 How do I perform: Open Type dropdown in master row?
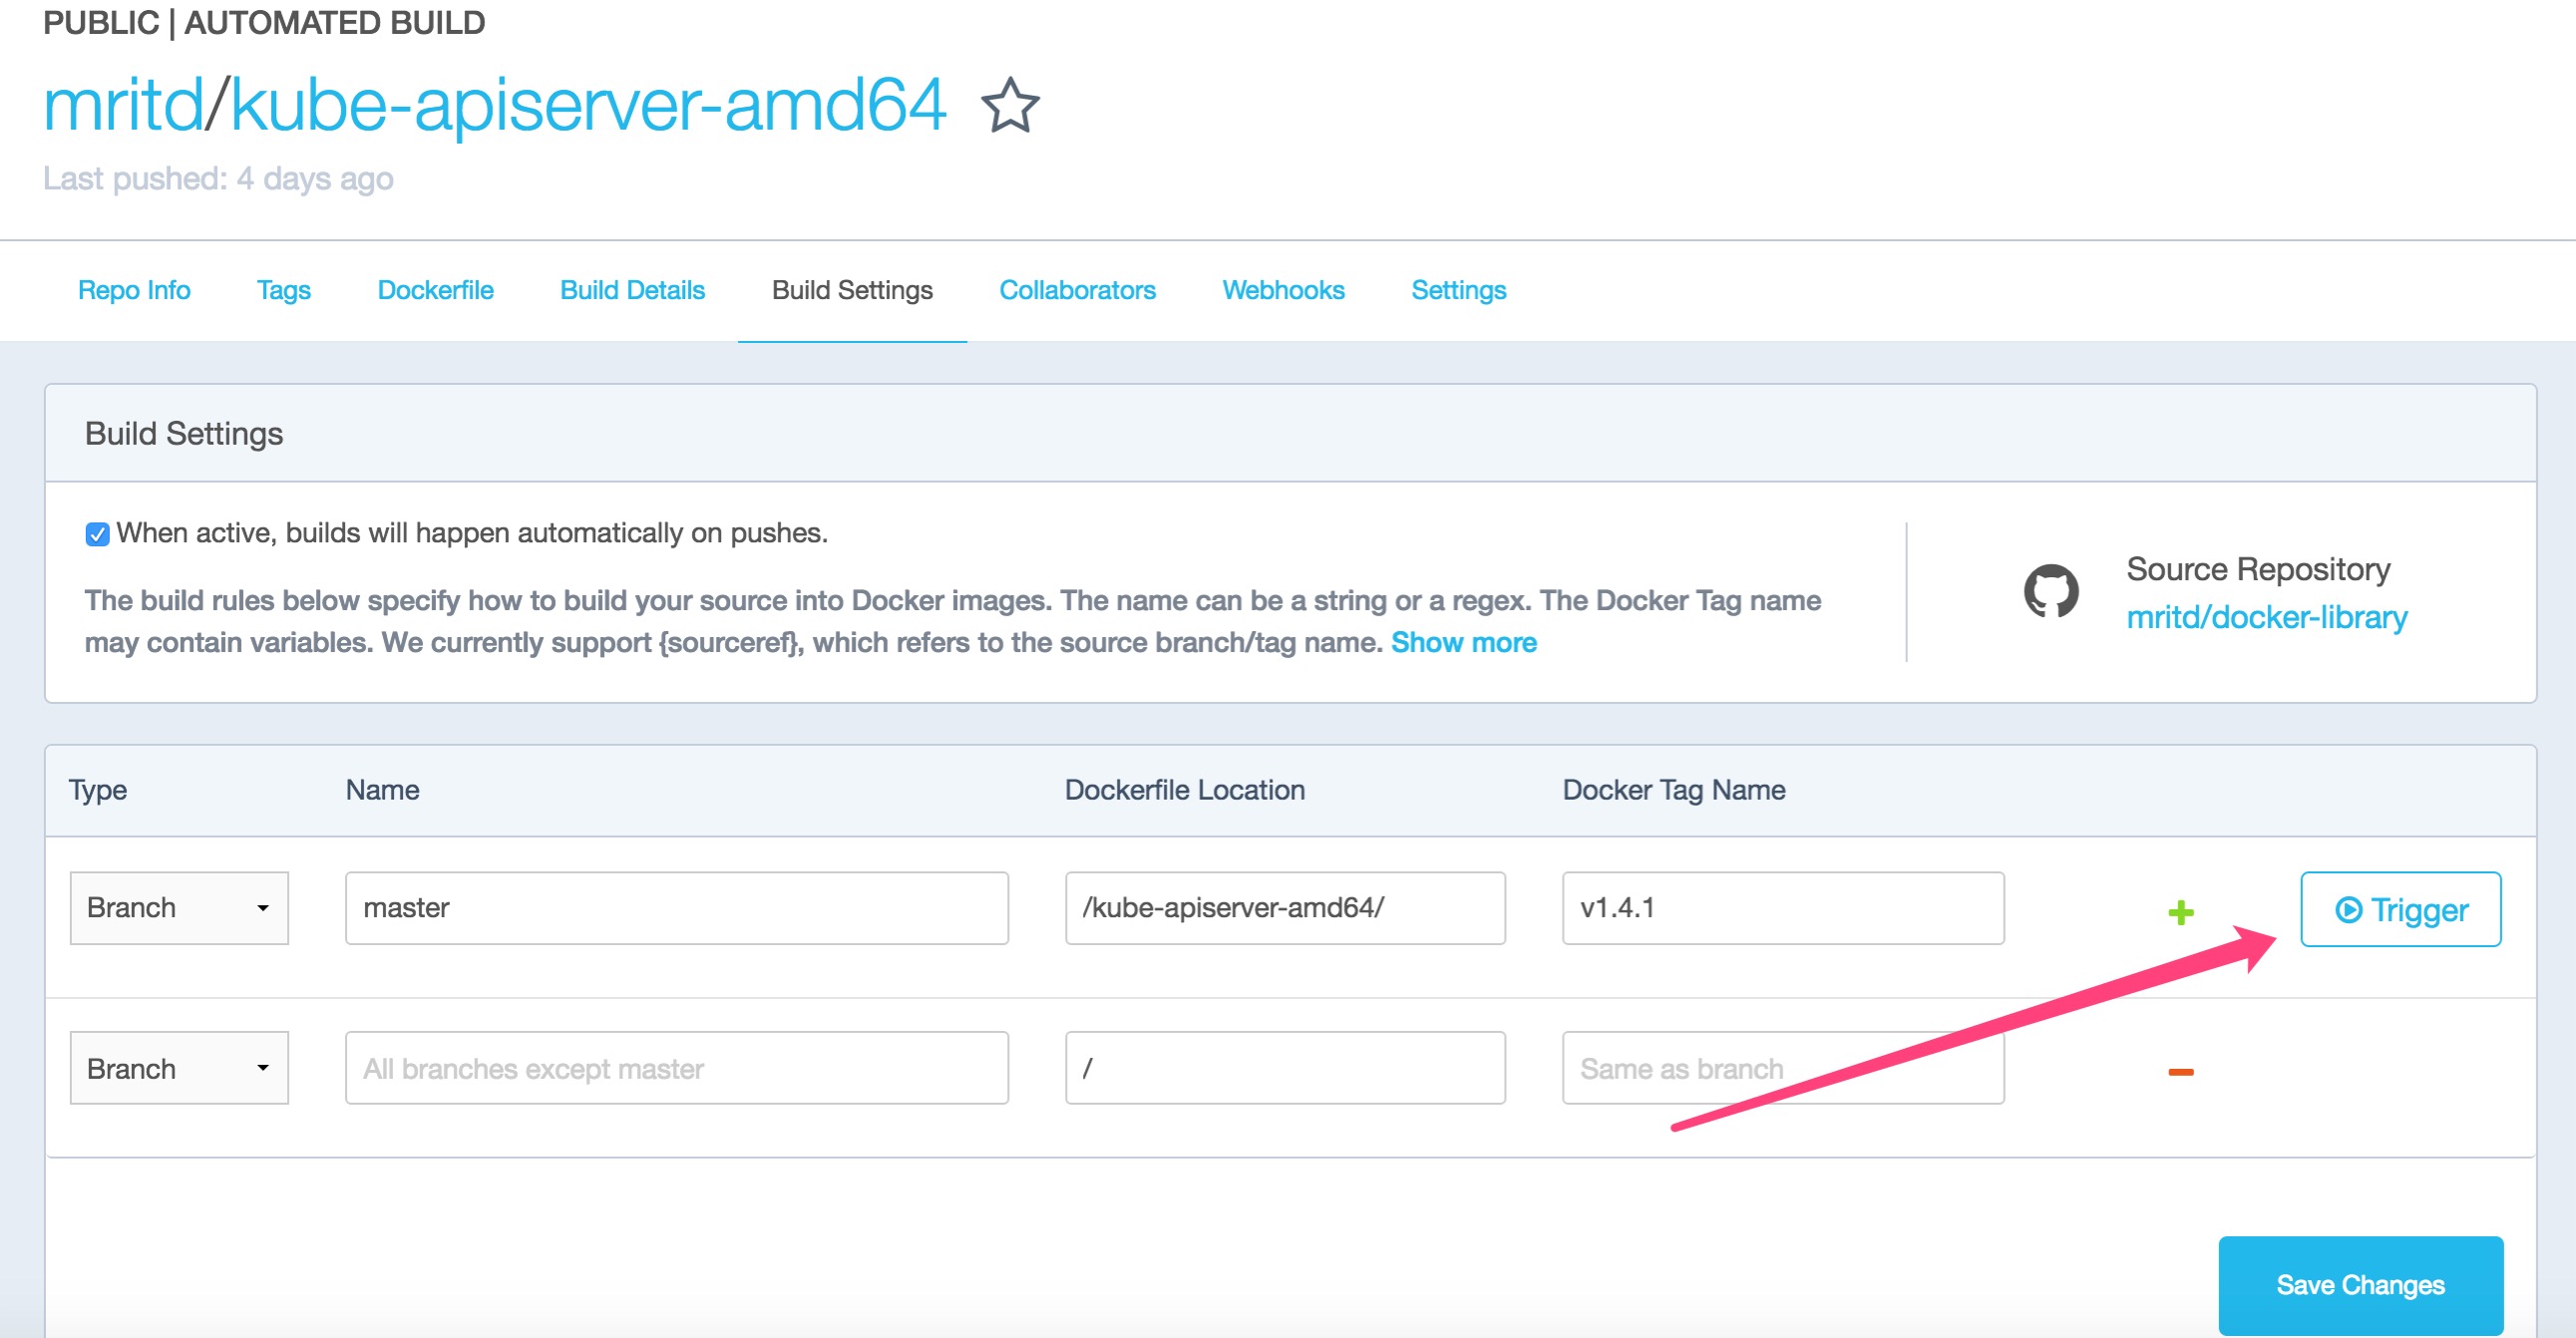(x=179, y=908)
